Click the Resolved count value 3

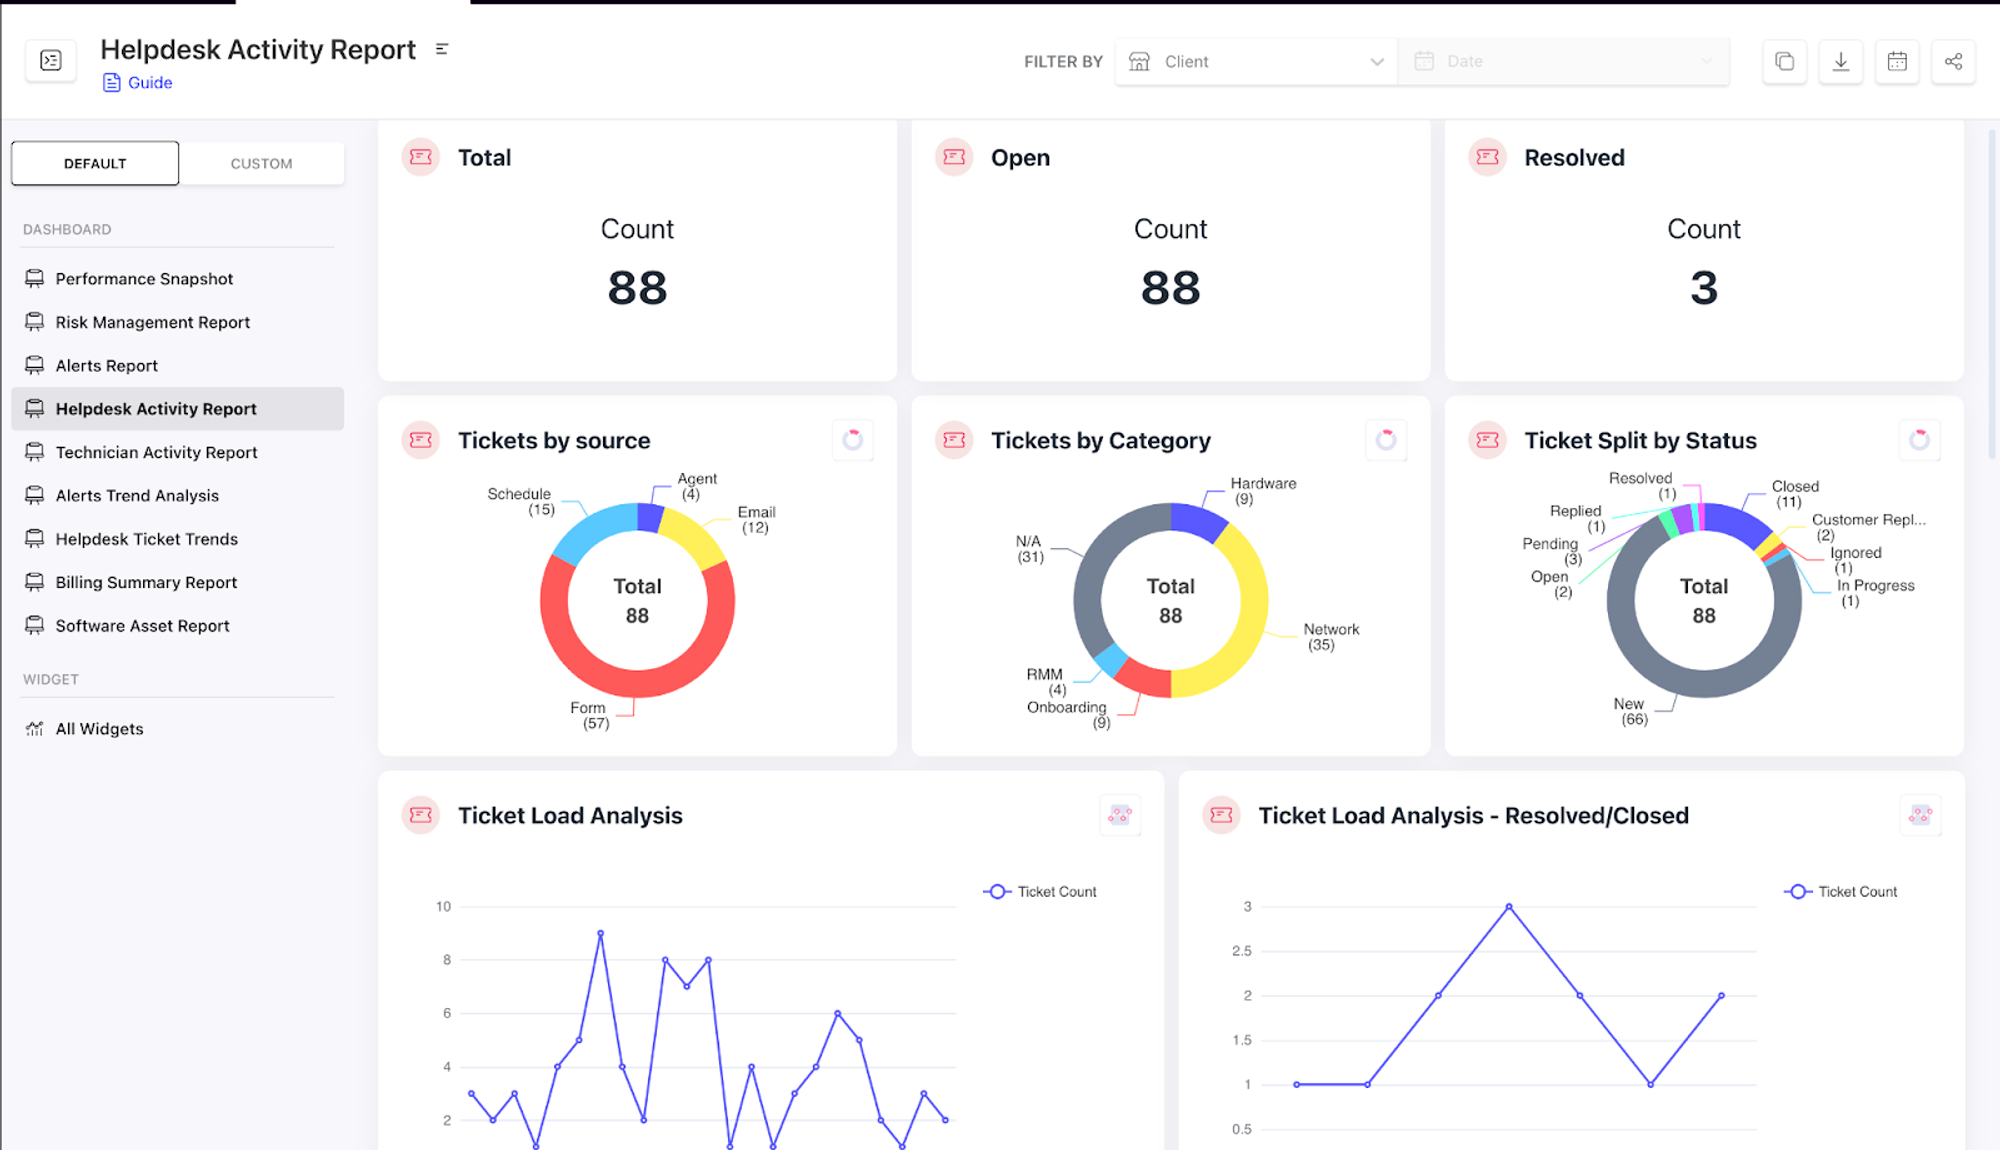pyautogui.click(x=1704, y=288)
